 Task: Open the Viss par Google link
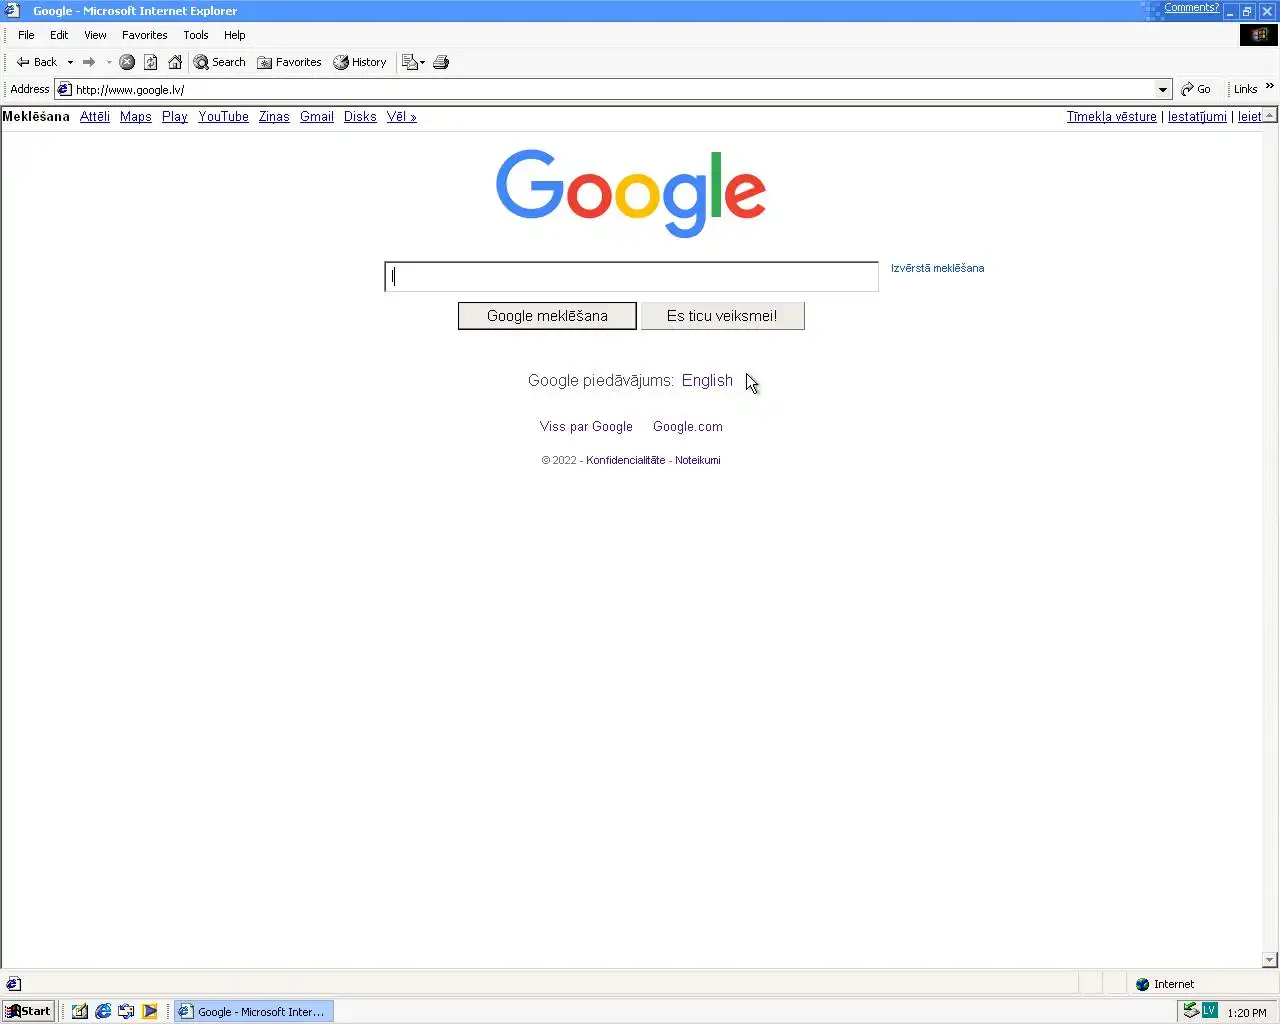pos(586,426)
